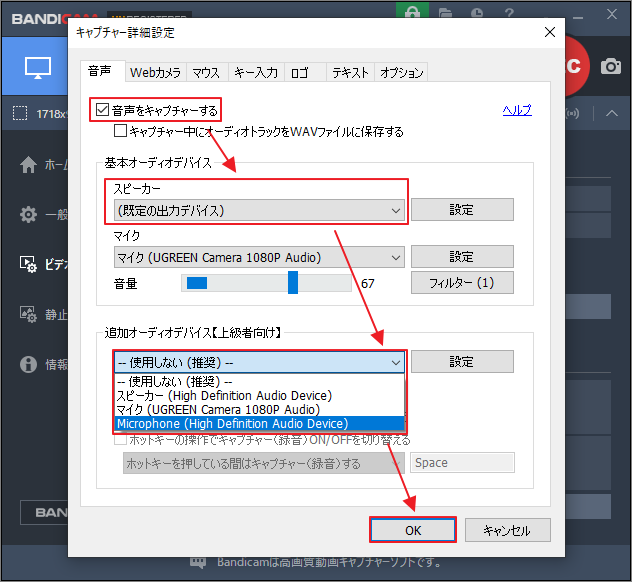This screenshot has height=582, width=632.
Task: Close the capture settings dialog
Action: tap(550, 32)
